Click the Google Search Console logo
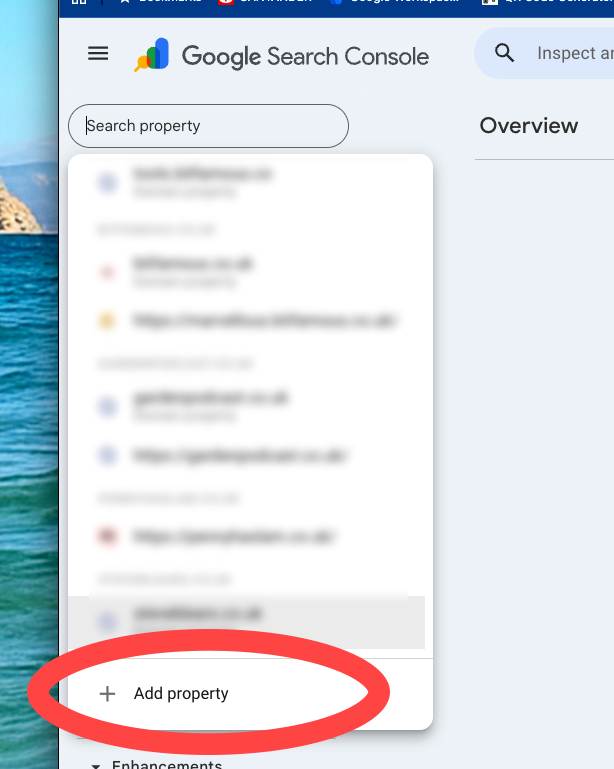 pos(281,55)
